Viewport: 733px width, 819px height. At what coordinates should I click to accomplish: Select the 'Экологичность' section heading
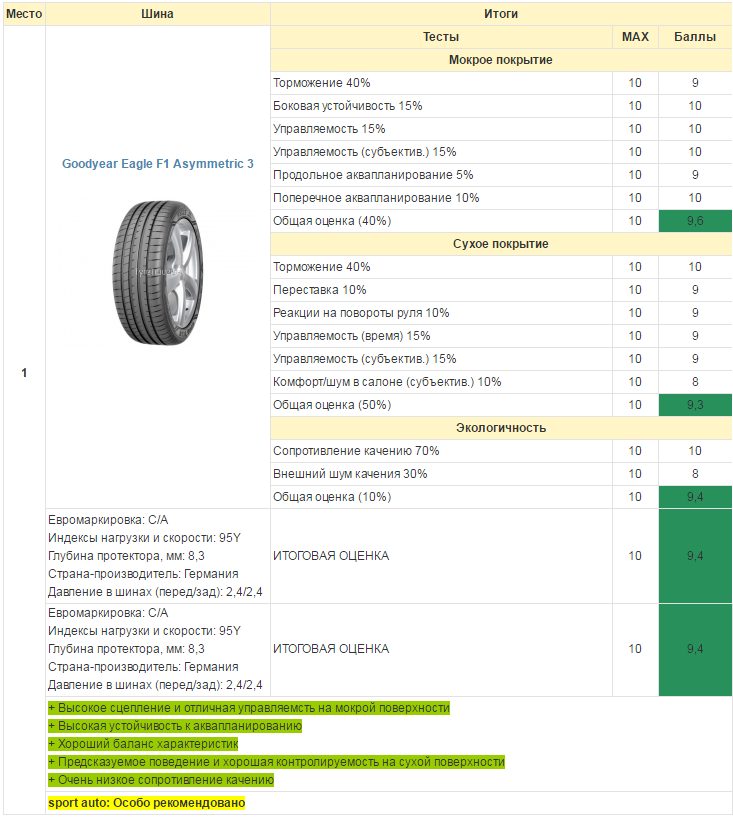500,428
